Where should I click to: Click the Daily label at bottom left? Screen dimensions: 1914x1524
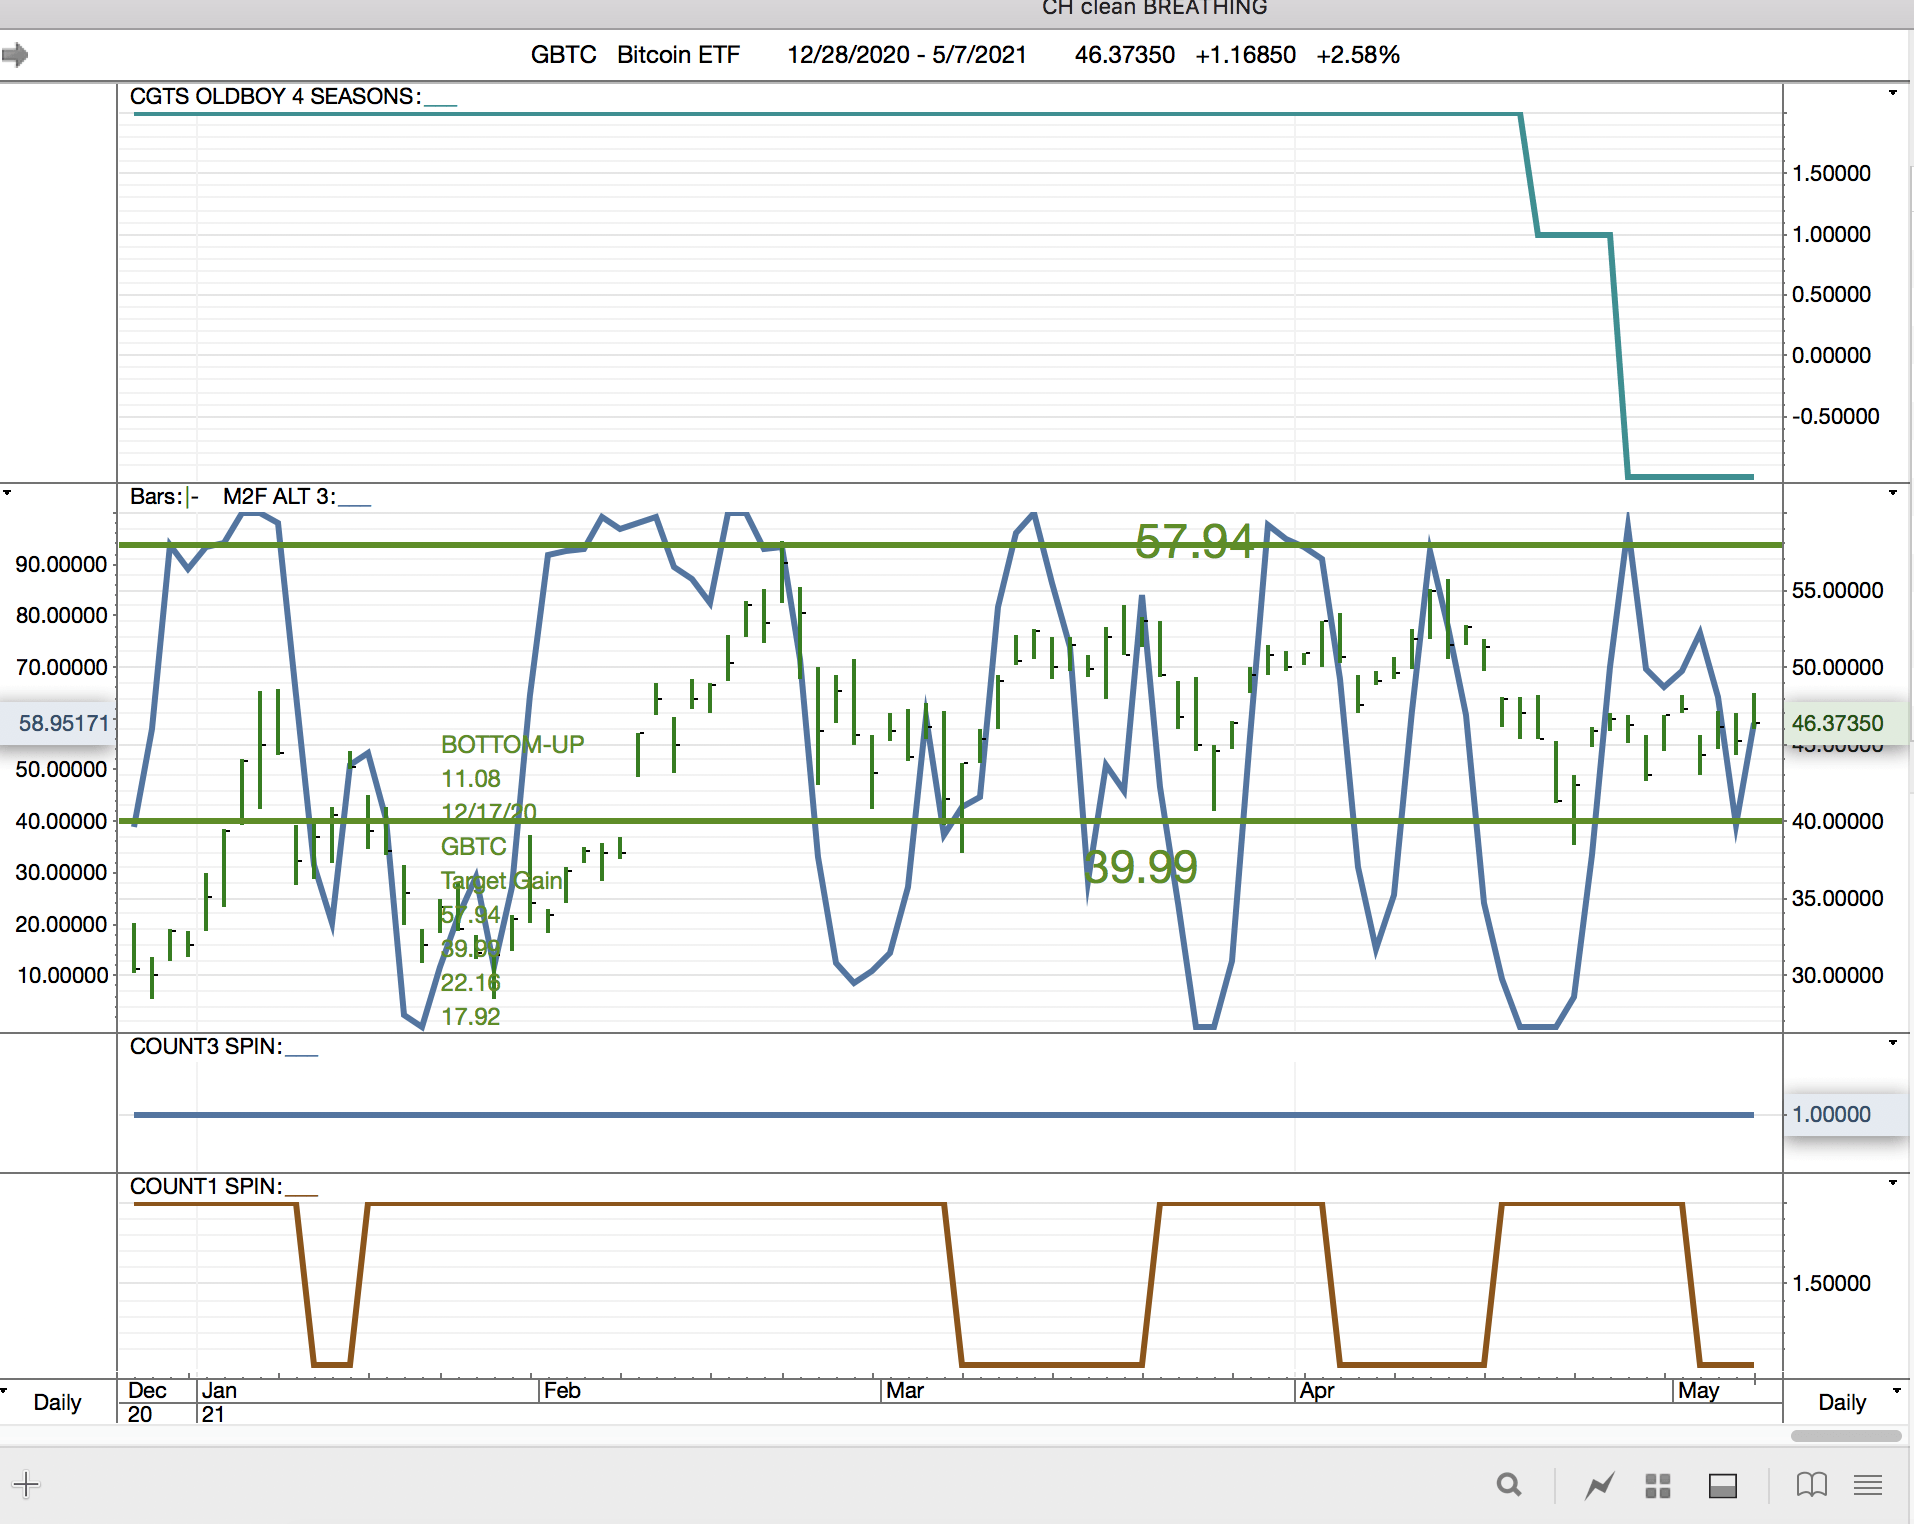(57, 1402)
